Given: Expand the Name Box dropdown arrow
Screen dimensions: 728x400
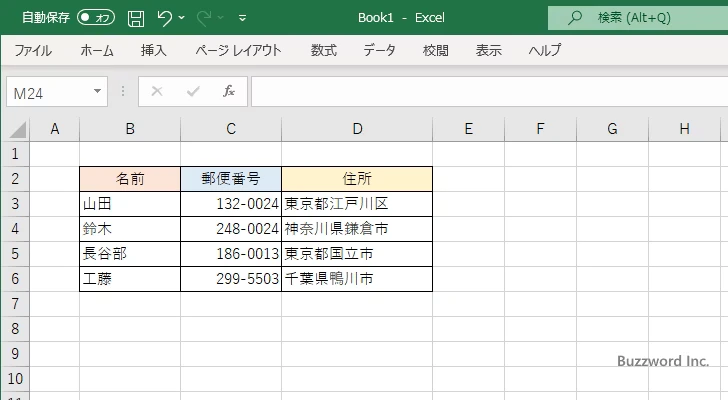Looking at the screenshot, I should click(x=98, y=91).
